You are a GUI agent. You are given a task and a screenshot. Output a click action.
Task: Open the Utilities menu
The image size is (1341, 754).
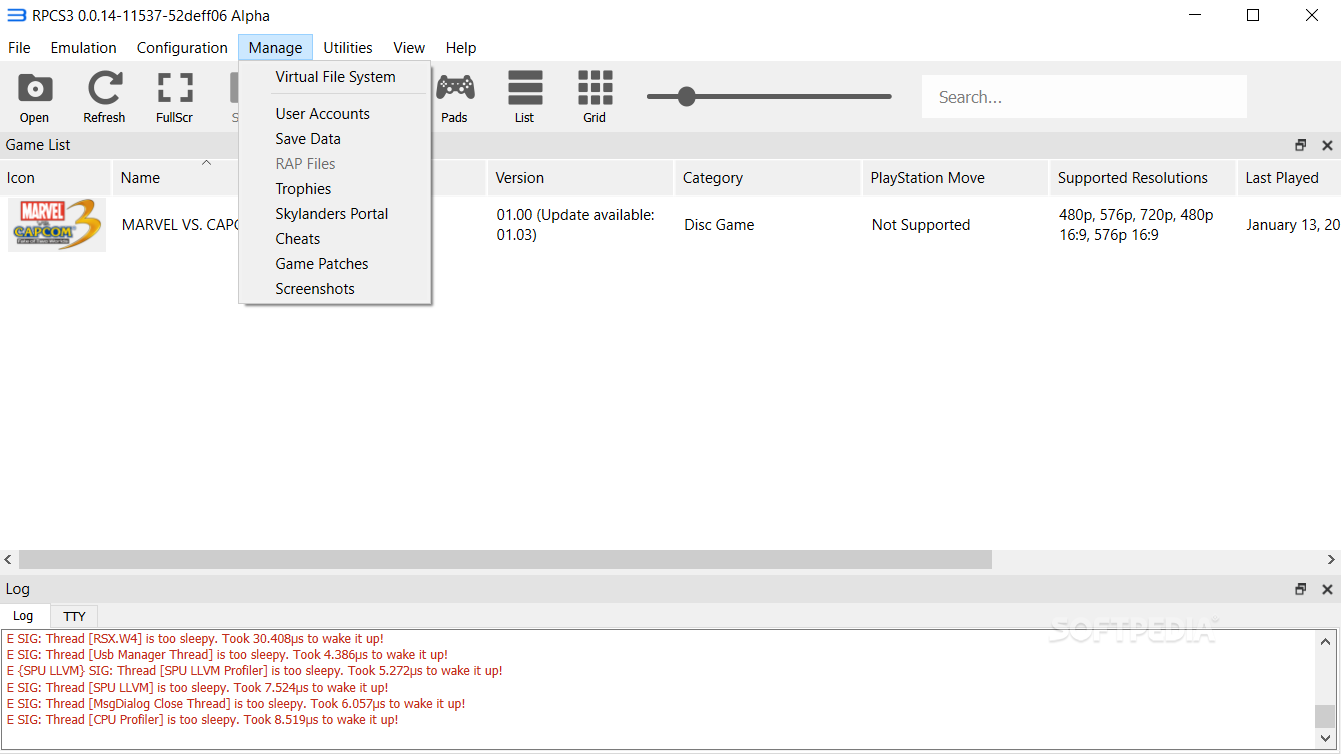click(348, 47)
